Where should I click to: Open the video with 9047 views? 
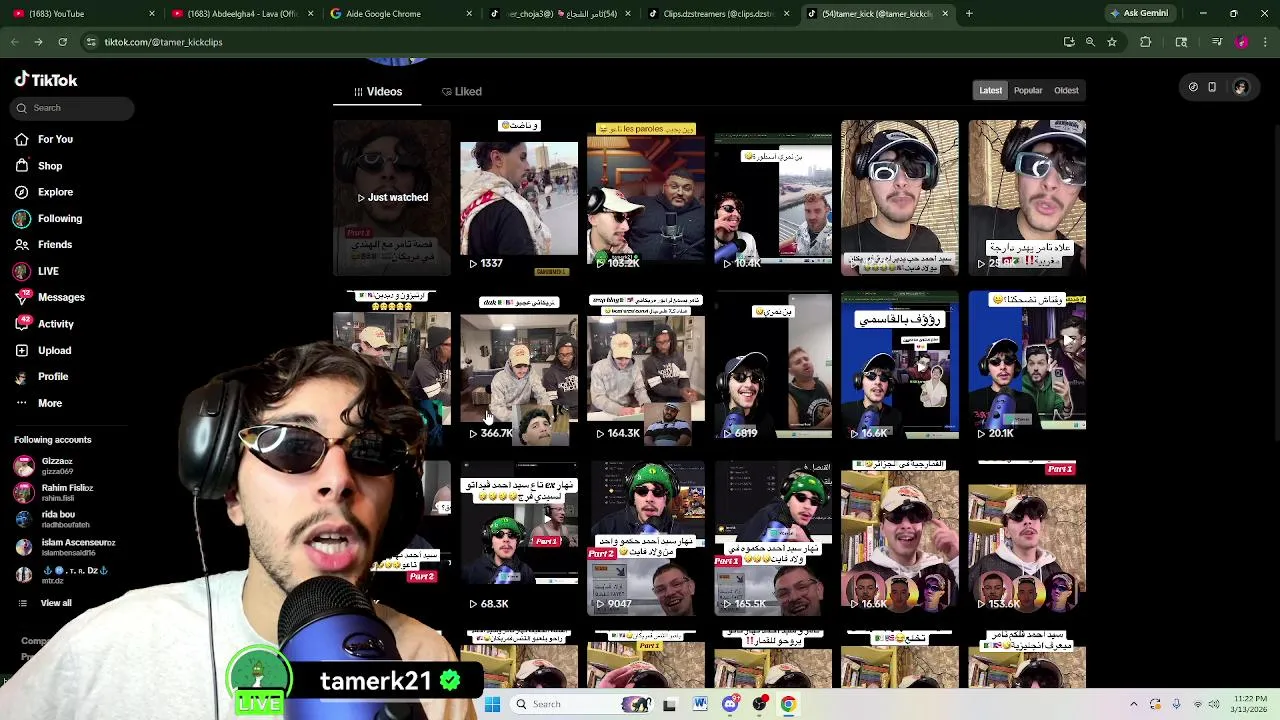[646, 538]
